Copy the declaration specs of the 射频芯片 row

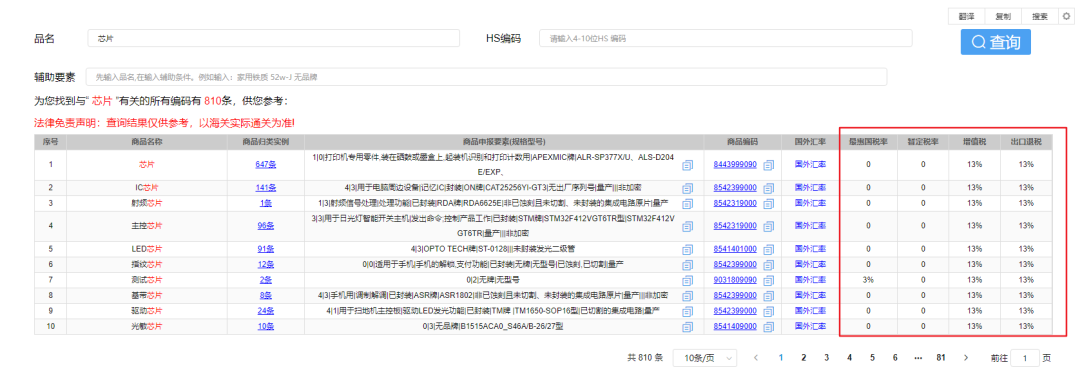click(x=687, y=203)
